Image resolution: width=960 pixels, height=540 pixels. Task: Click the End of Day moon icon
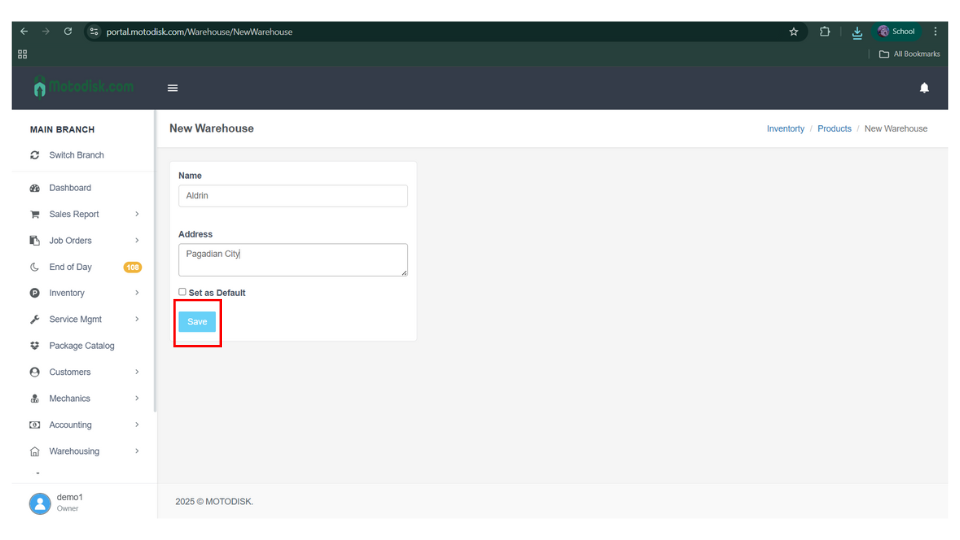35,267
